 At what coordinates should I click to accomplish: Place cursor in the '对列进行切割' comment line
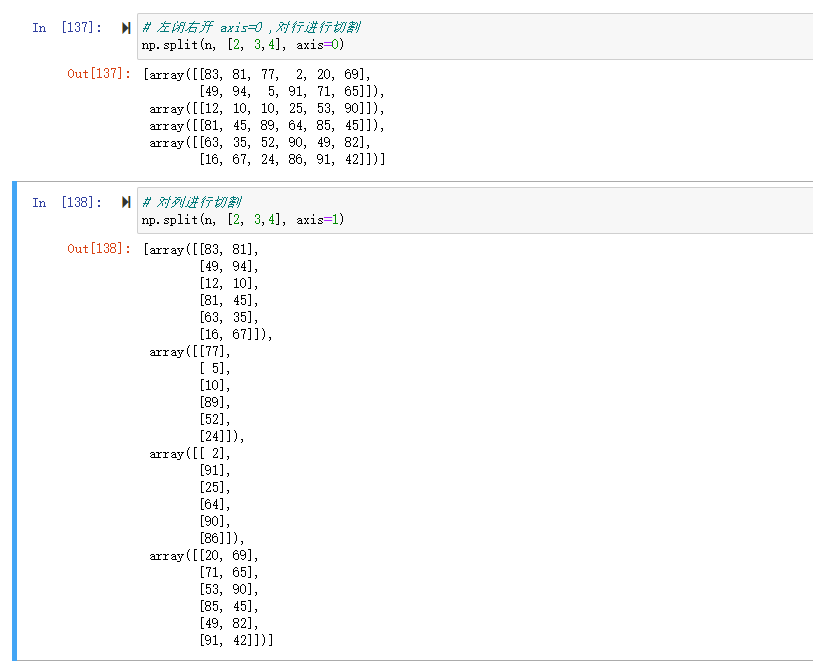tap(200, 202)
